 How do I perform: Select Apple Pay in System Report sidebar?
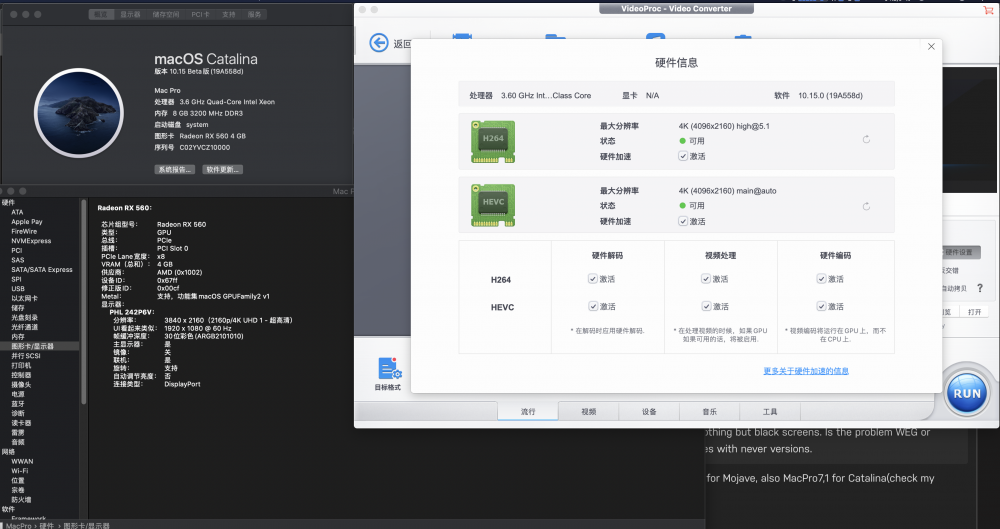coord(27,221)
